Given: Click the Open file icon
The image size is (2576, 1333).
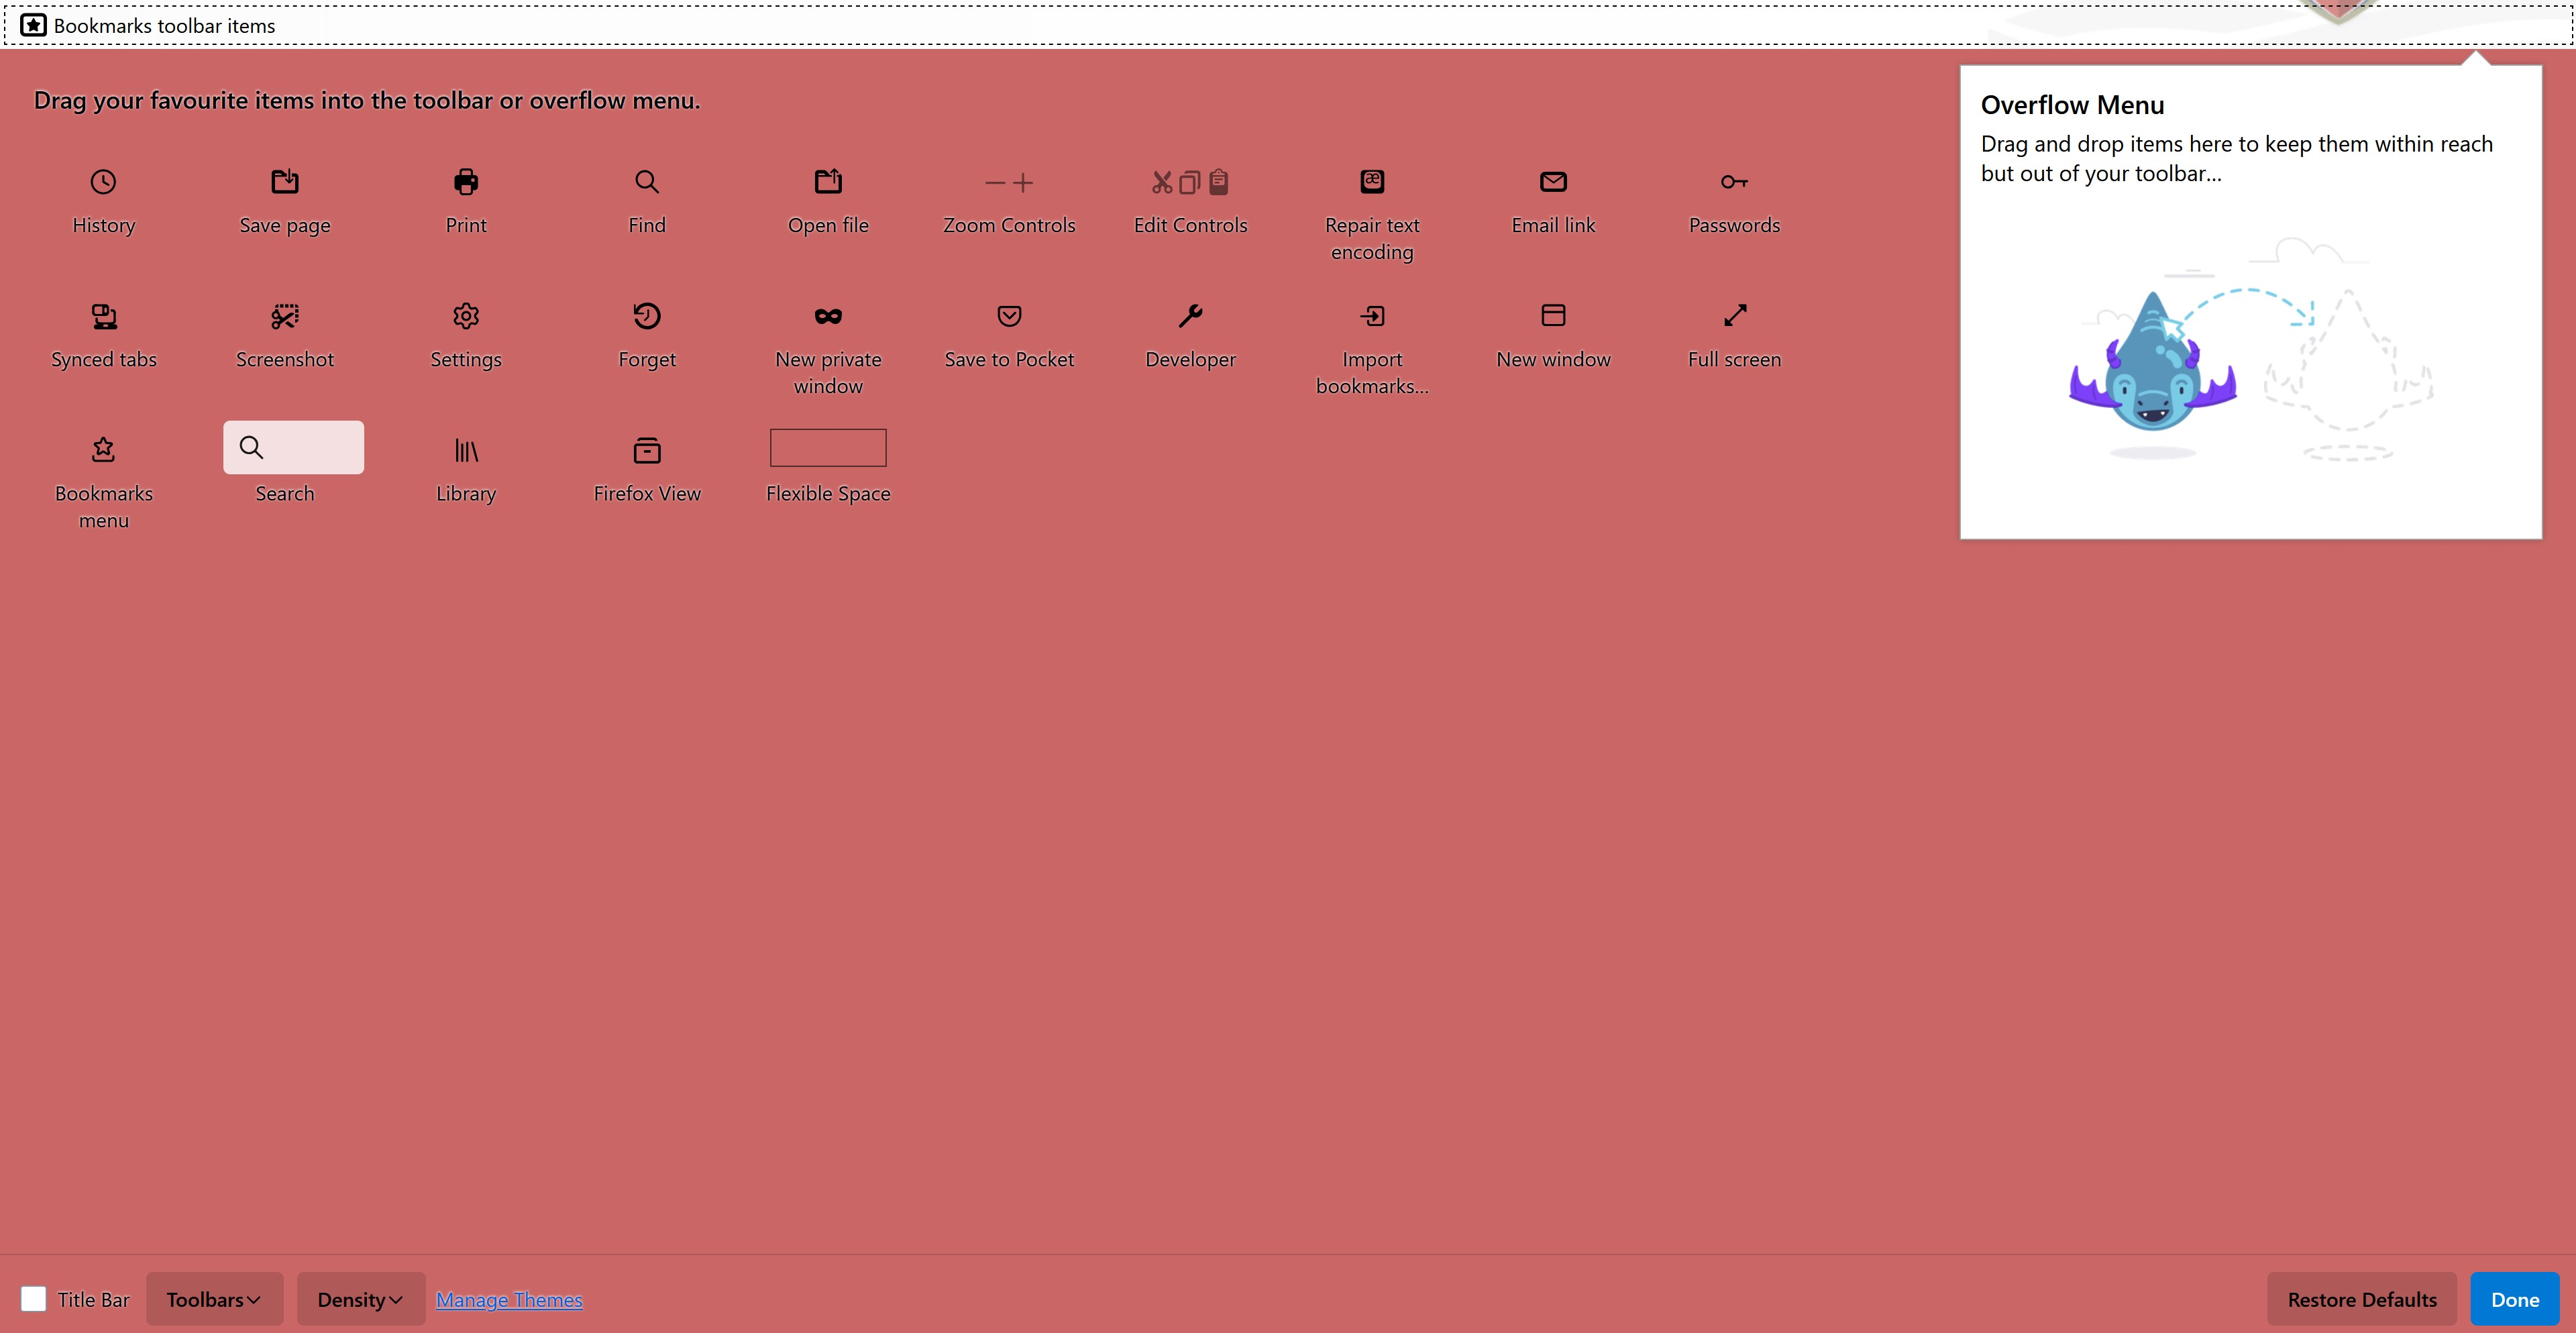Looking at the screenshot, I should pos(828,181).
